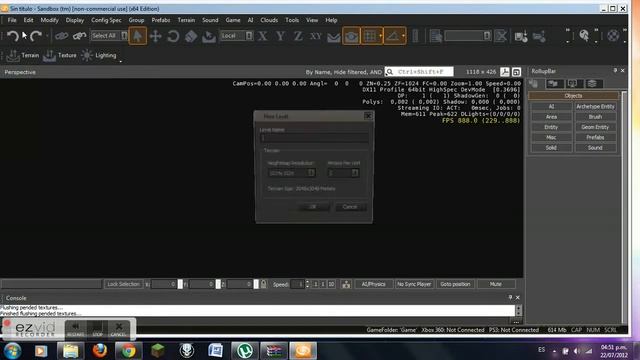Open the Modify menu
This screenshot has width=640, height=360.
pyautogui.click(x=49, y=20)
